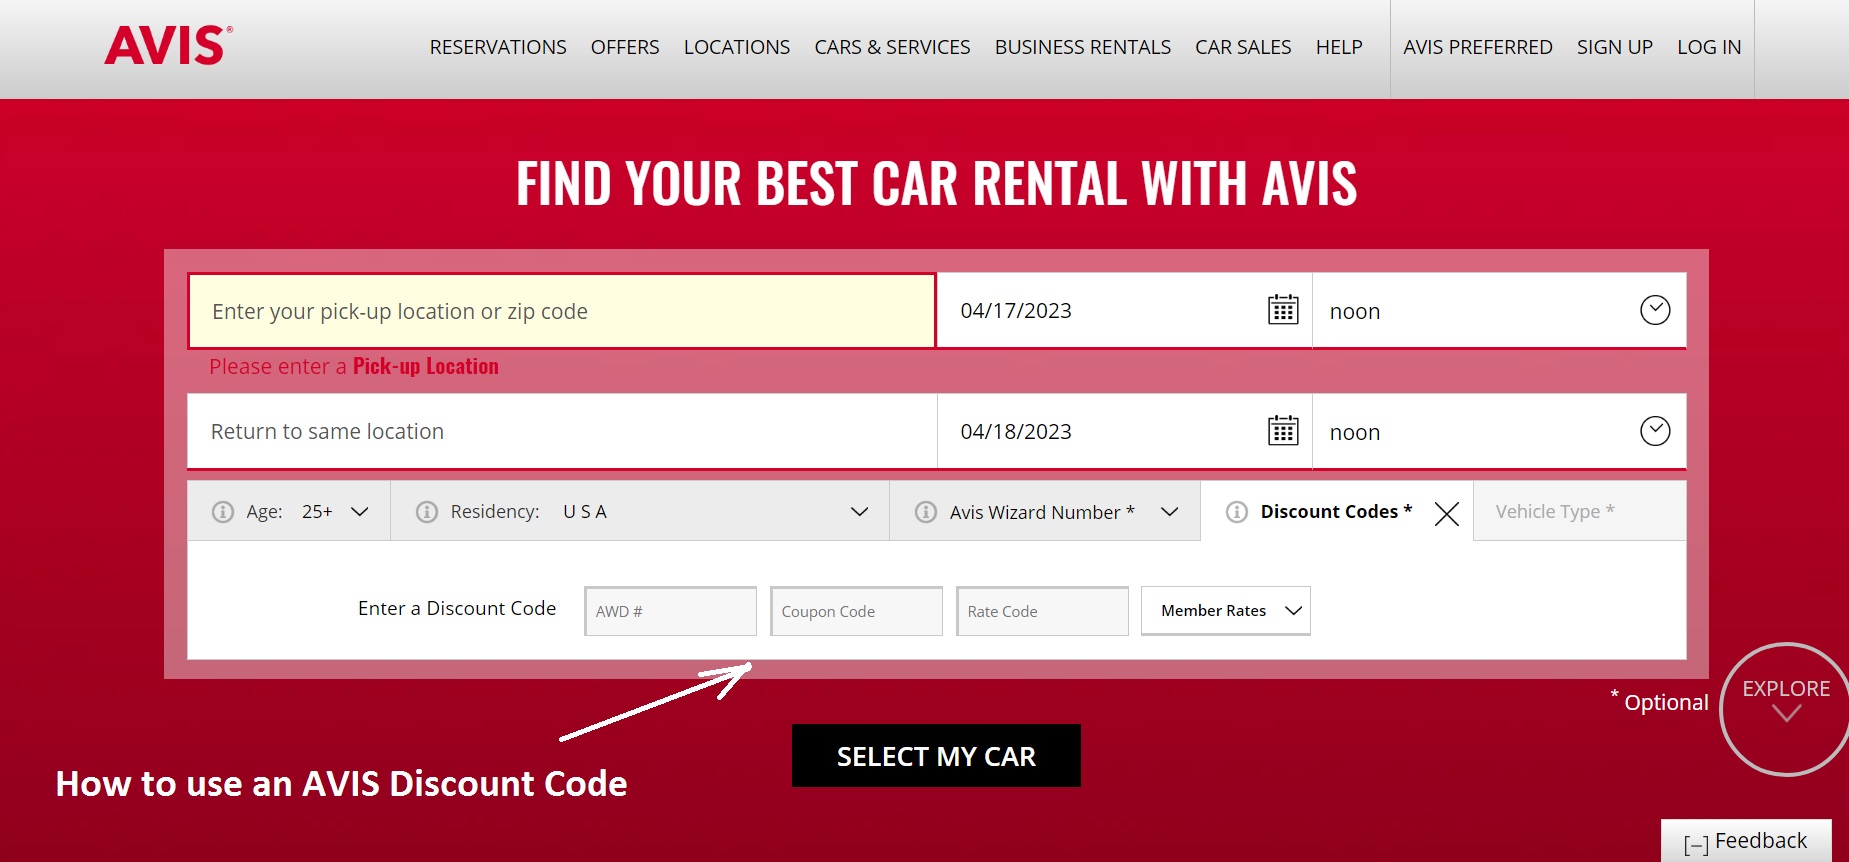
Task: Click the Select My Car button
Action: (936, 756)
